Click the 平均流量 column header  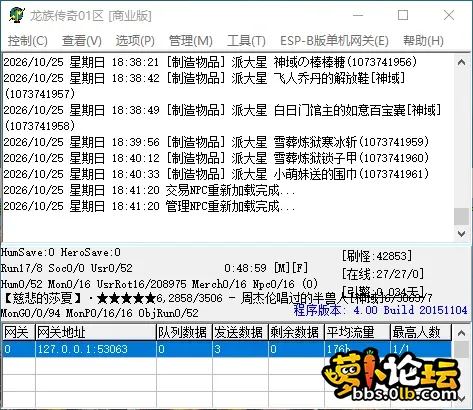point(357,332)
